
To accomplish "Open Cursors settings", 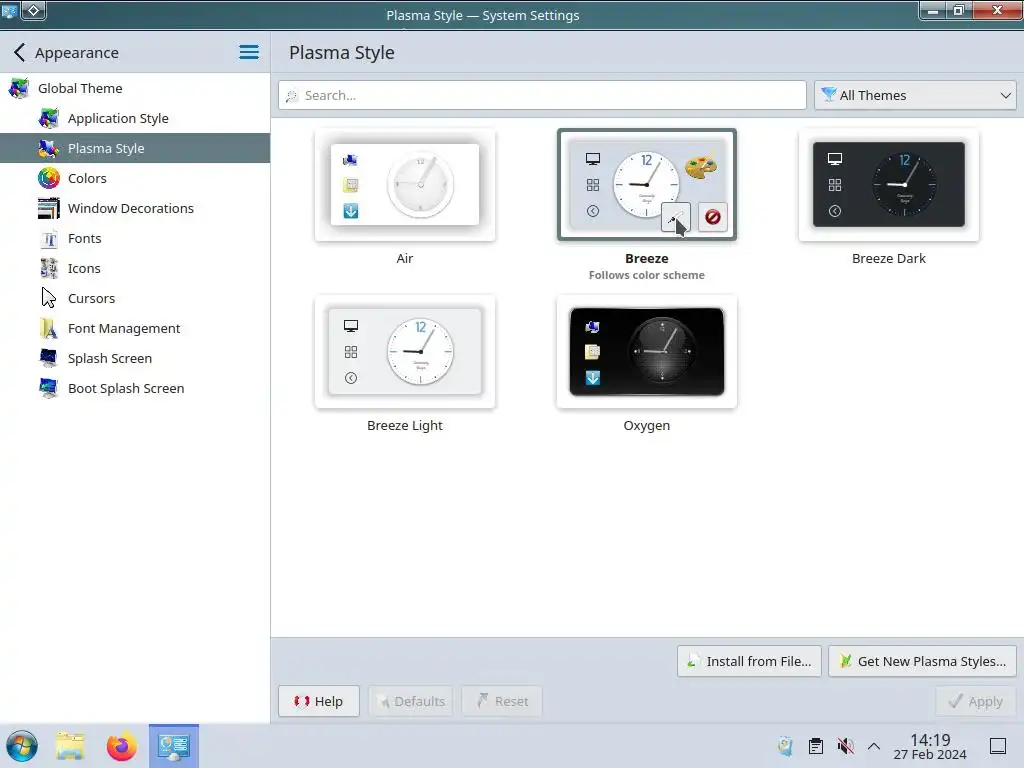I will coord(135,298).
